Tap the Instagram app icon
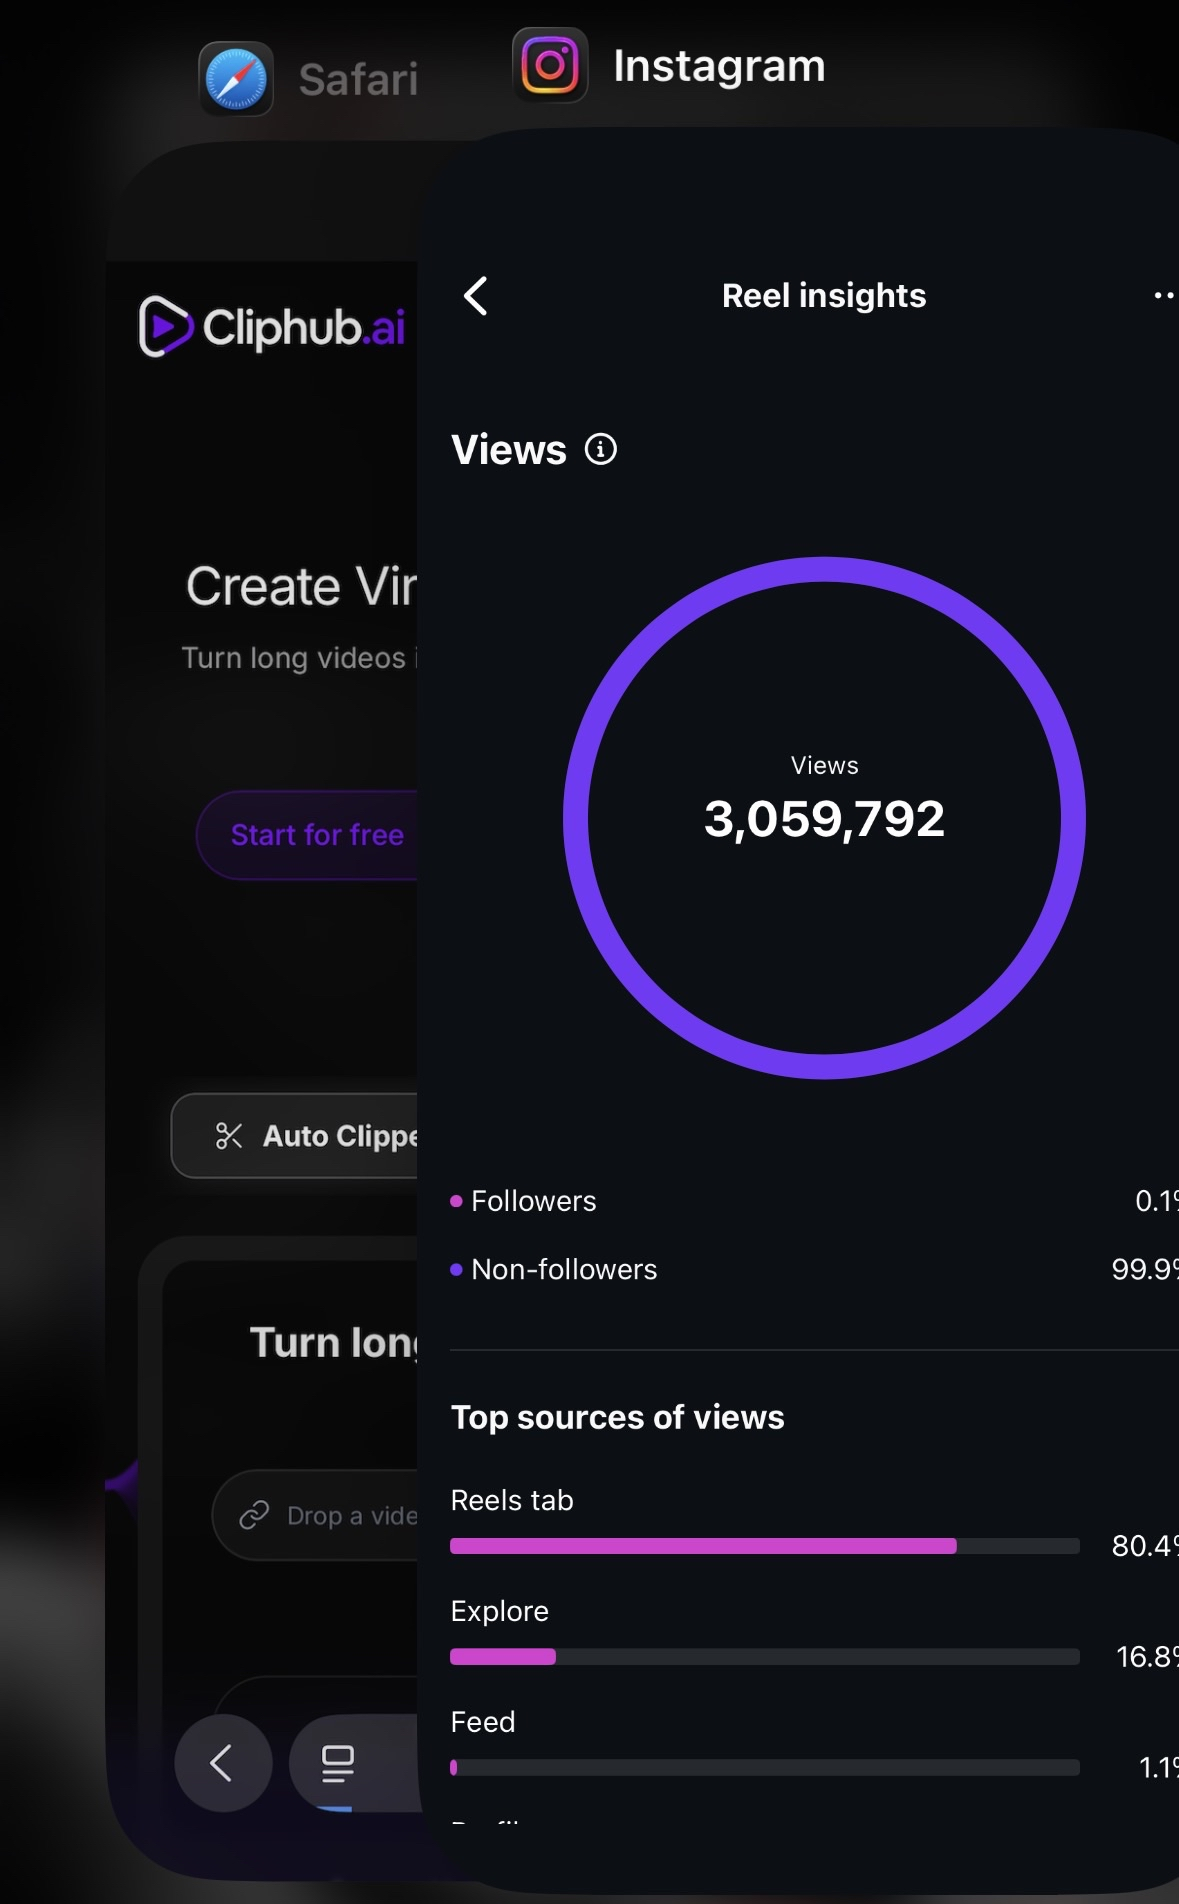This screenshot has height=1904, width=1179. click(x=550, y=66)
